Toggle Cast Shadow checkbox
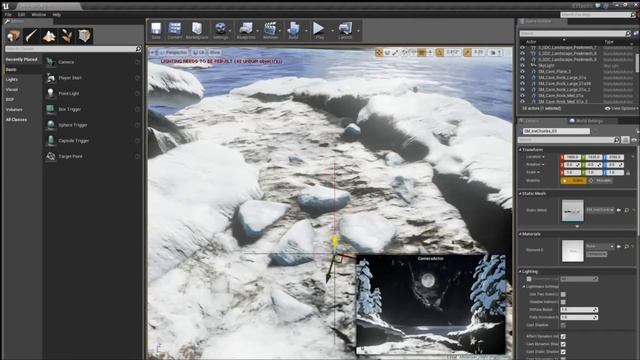640x360 pixels. point(563,325)
